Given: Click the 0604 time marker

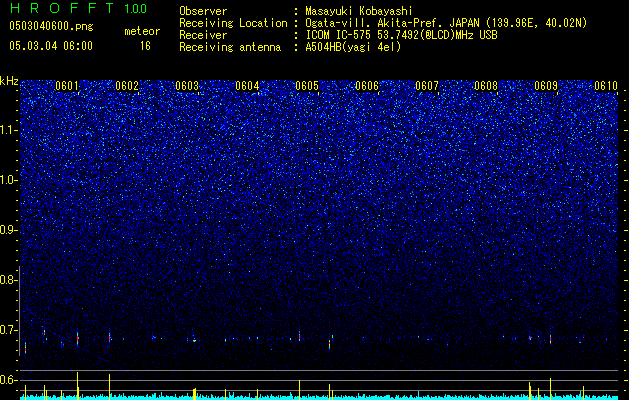Looking at the screenshot, I should tap(247, 86).
